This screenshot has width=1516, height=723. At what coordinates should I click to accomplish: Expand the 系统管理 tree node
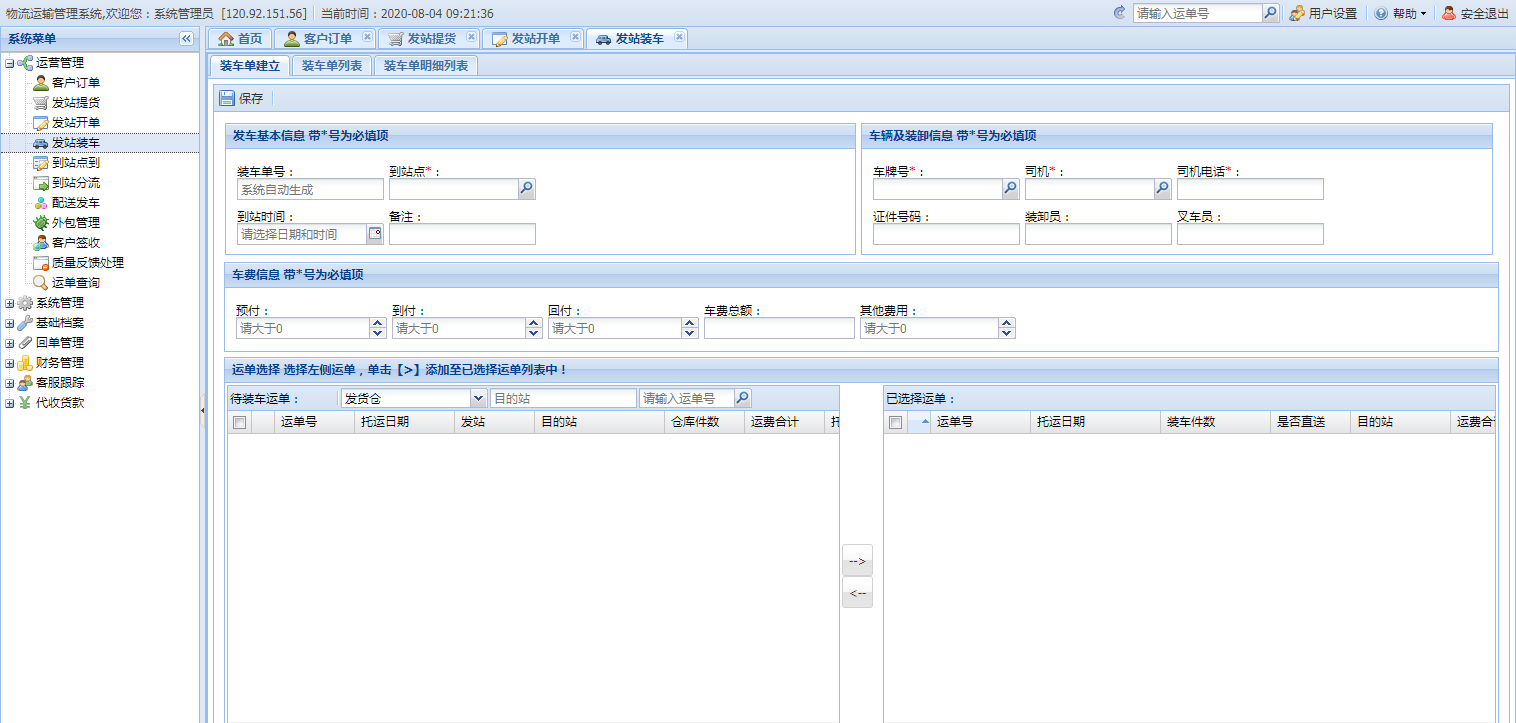[x=10, y=303]
